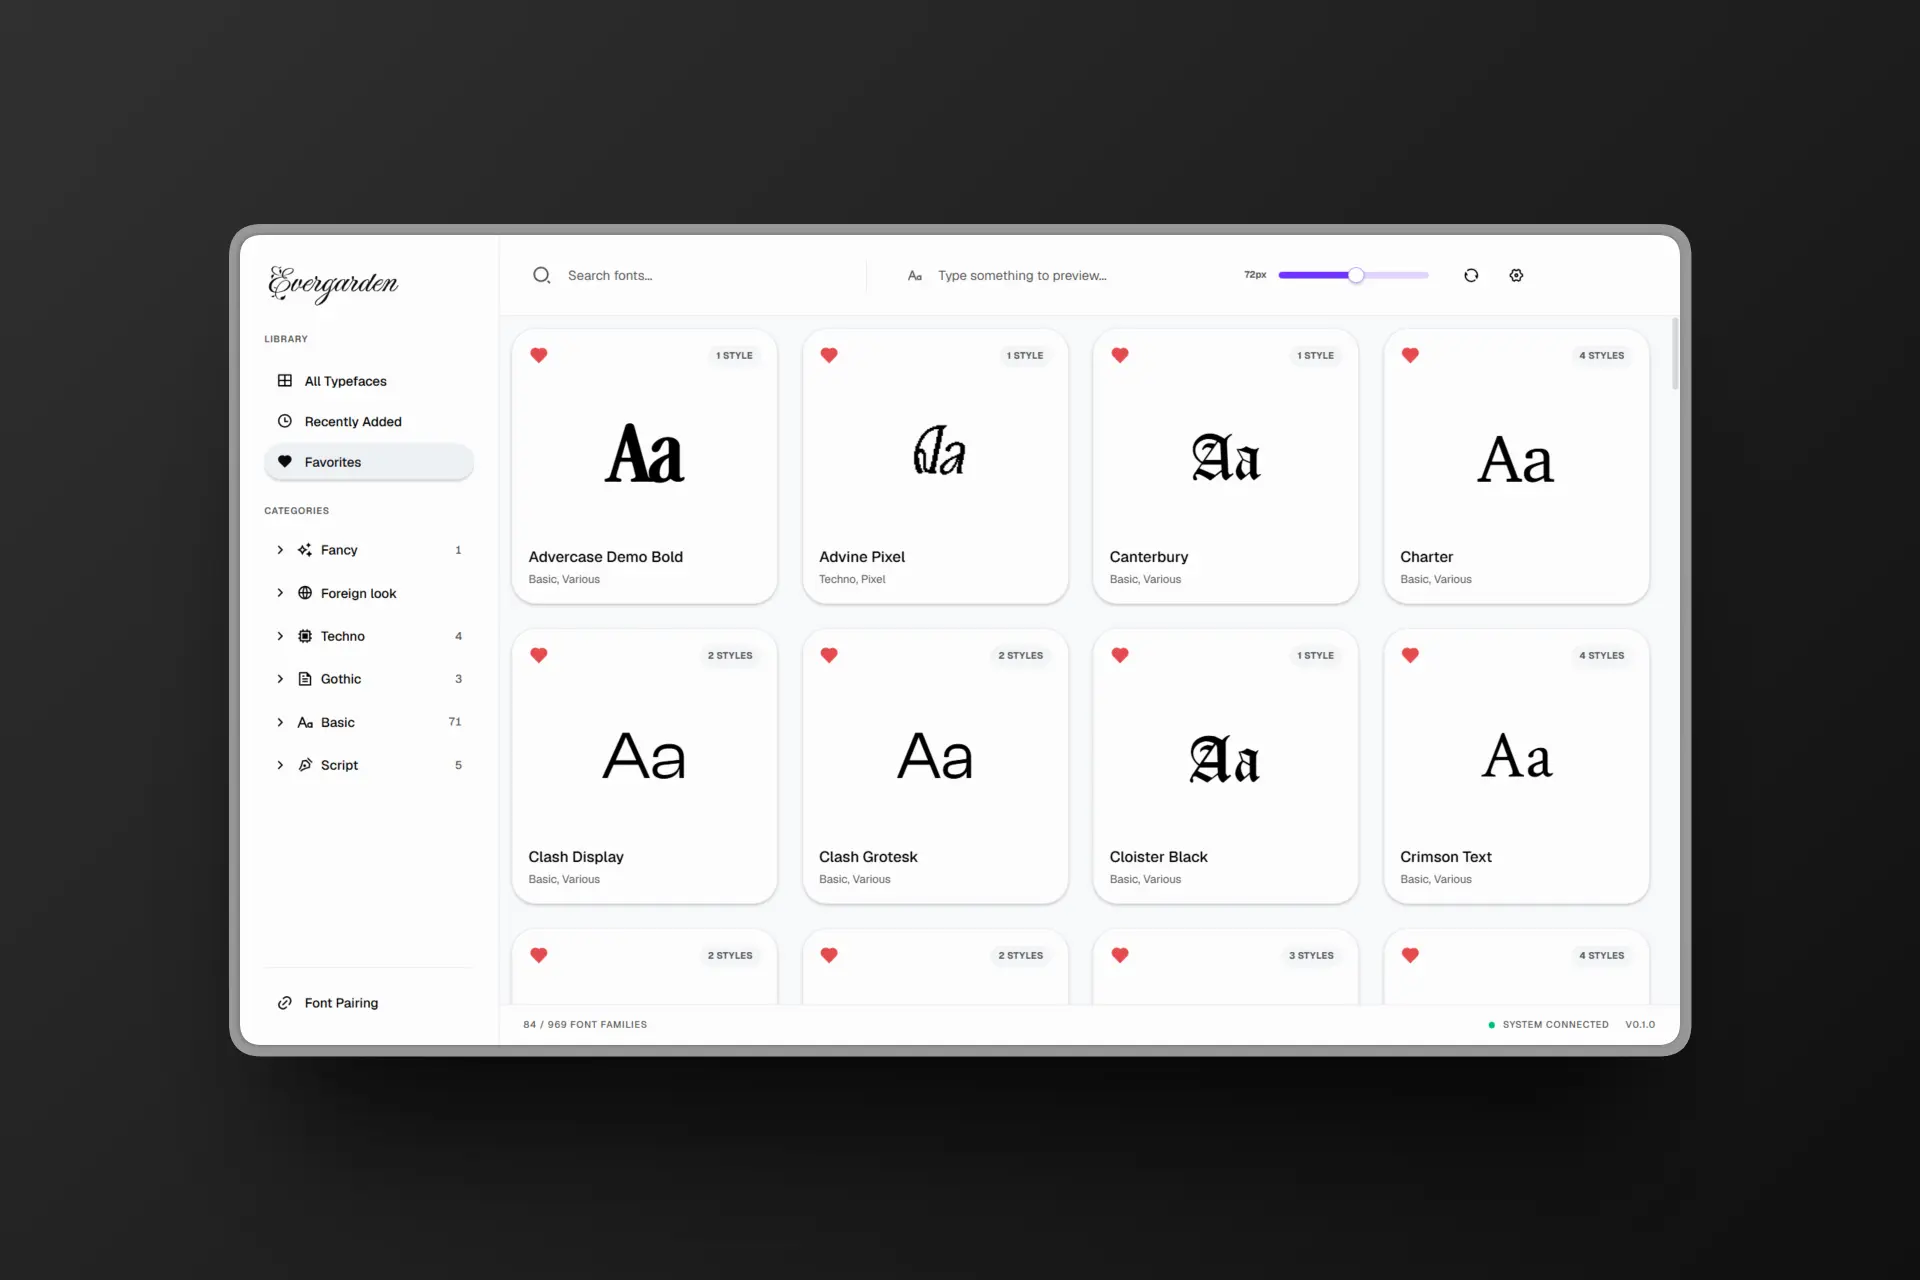1920x1280 pixels.
Task: Click the pen nib icon next to Script
Action: (x=305, y=765)
